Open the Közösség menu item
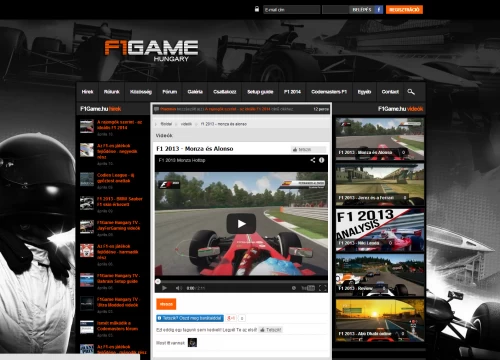 (x=141, y=92)
